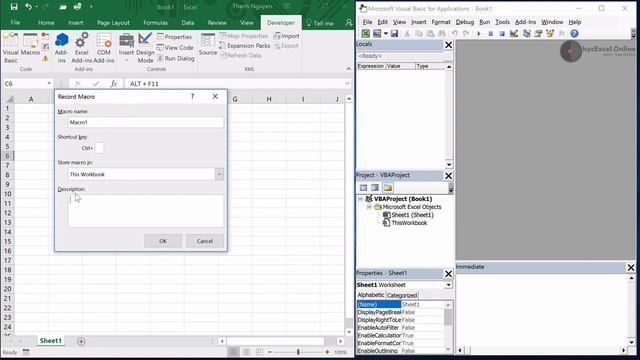This screenshot has width=640, height=360.
Task: Open Excel Add-ins manager
Action: (82, 48)
